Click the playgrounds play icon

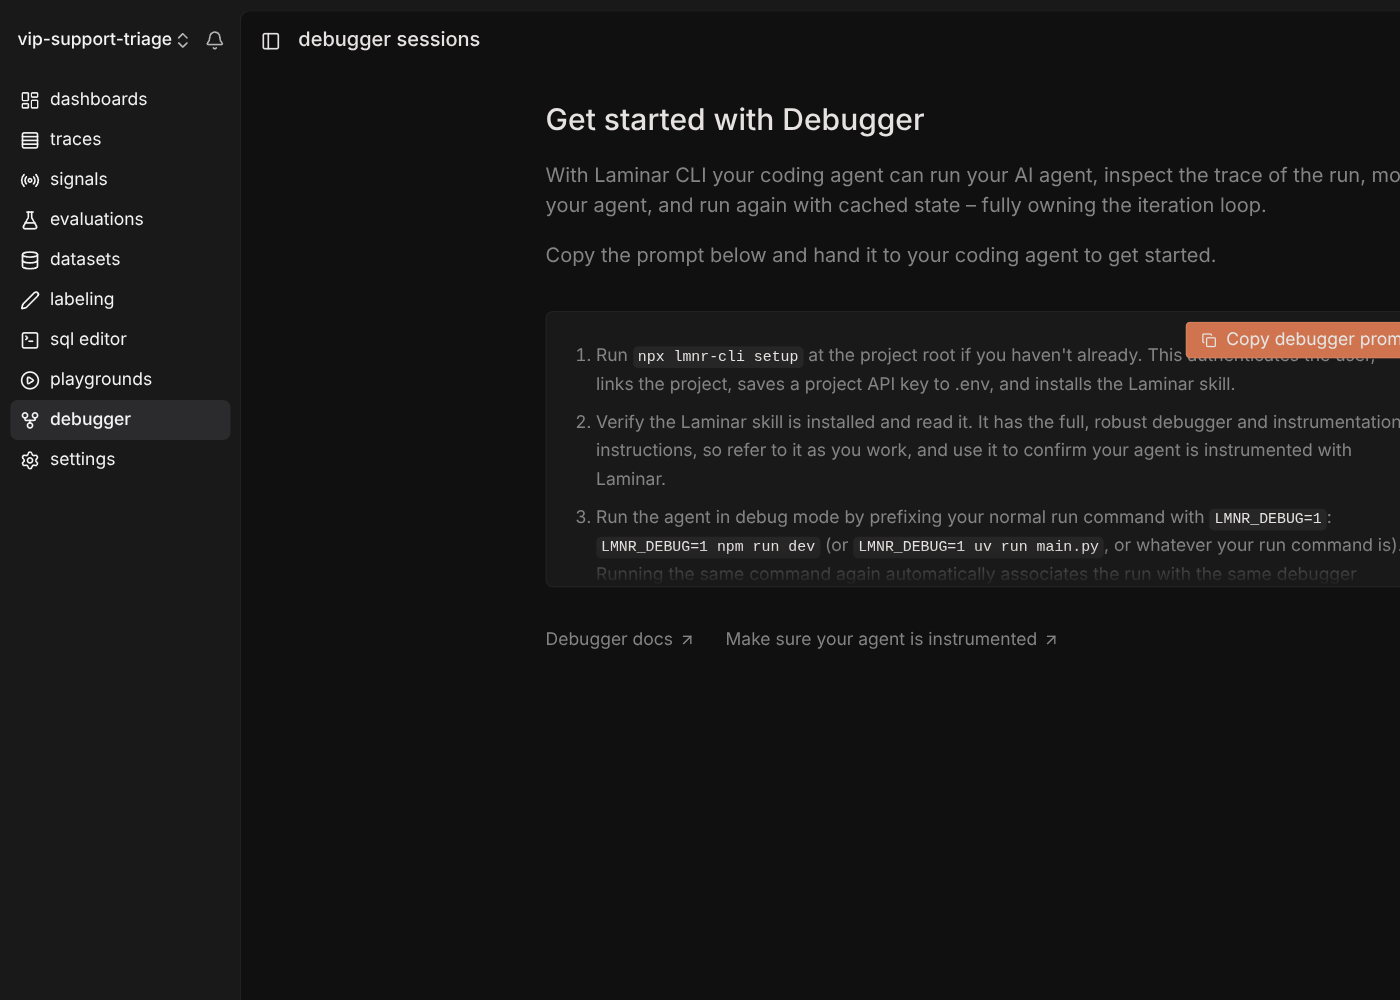pos(30,380)
